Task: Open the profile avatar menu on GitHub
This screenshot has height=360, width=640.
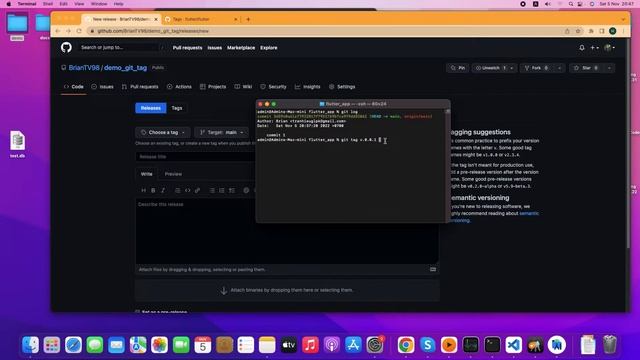Action: pos(609,48)
